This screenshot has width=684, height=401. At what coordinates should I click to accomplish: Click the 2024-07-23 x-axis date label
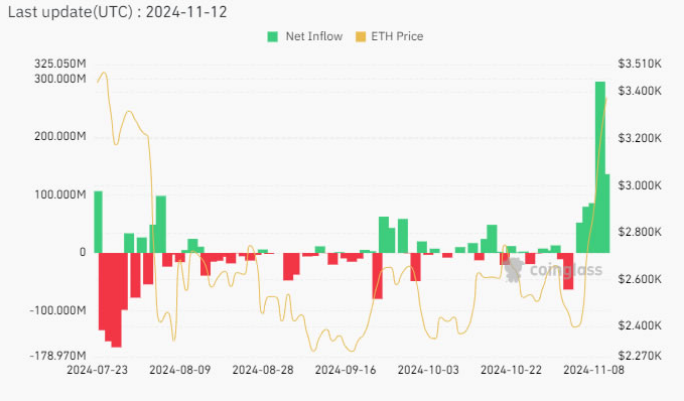click(x=97, y=370)
